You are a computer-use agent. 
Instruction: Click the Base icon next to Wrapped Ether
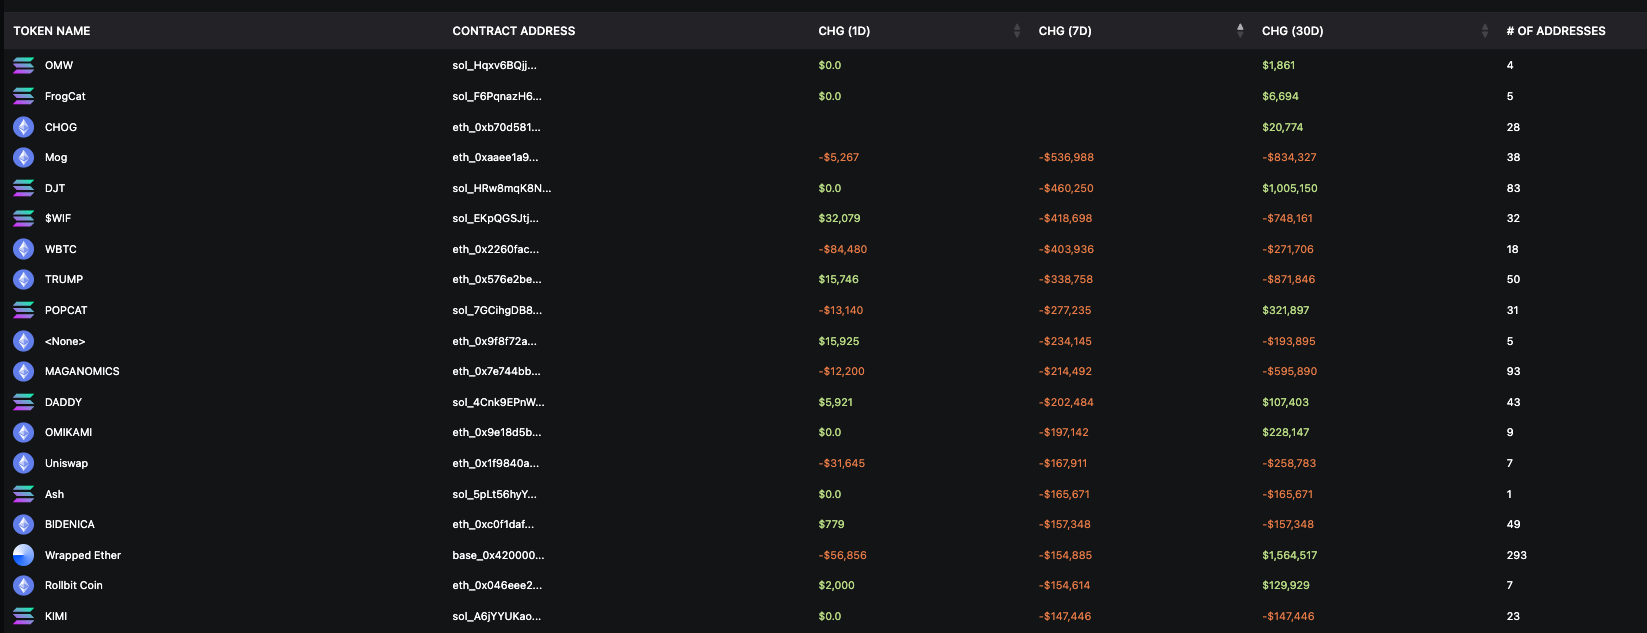click(23, 555)
